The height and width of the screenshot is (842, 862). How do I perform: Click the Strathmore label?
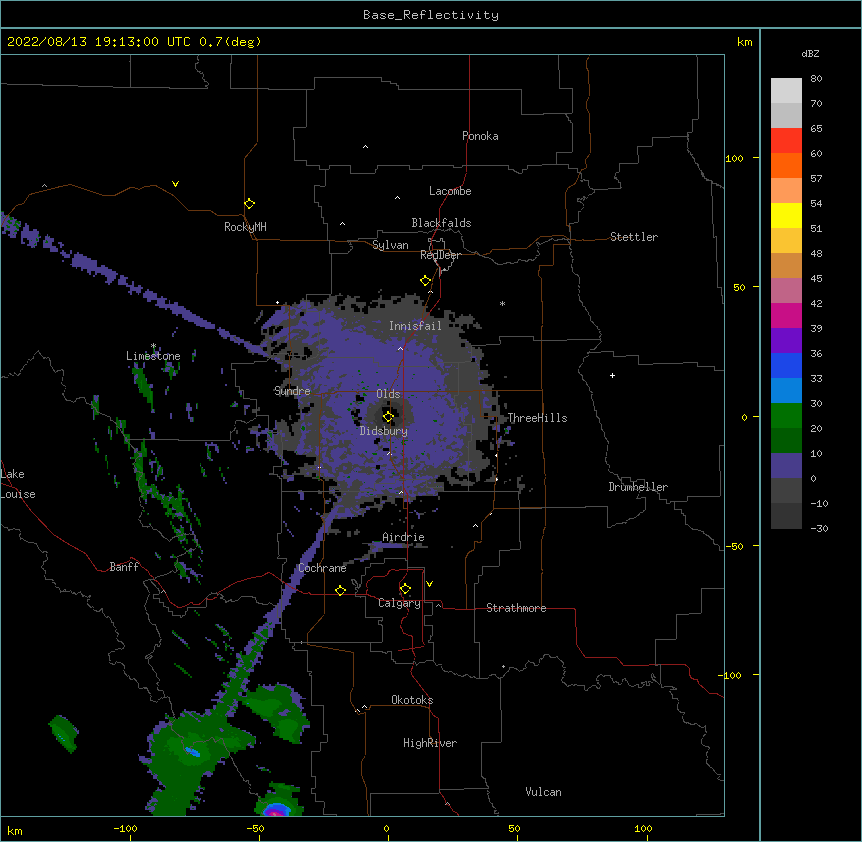(516, 608)
